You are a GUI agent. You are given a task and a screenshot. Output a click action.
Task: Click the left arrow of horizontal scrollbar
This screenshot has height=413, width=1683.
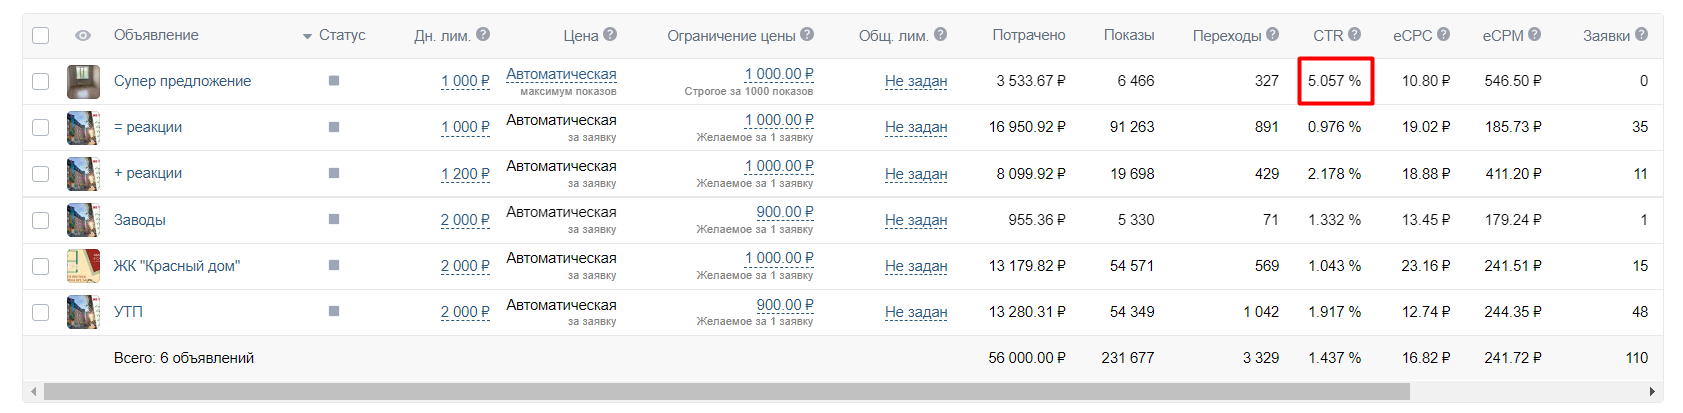[x=34, y=392]
